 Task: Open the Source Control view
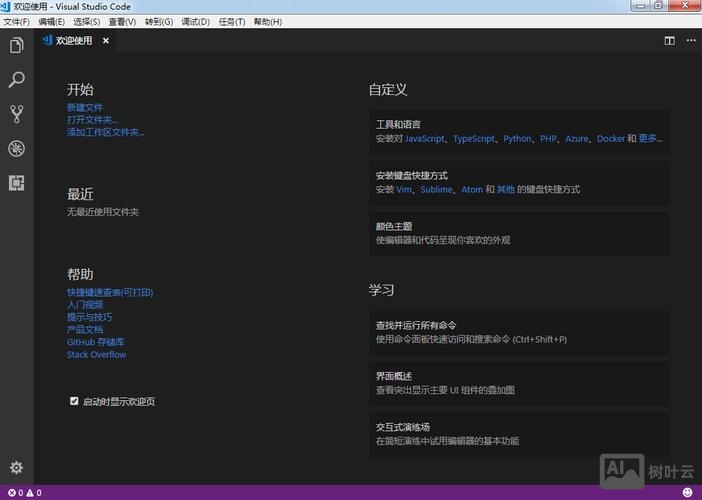[17, 114]
